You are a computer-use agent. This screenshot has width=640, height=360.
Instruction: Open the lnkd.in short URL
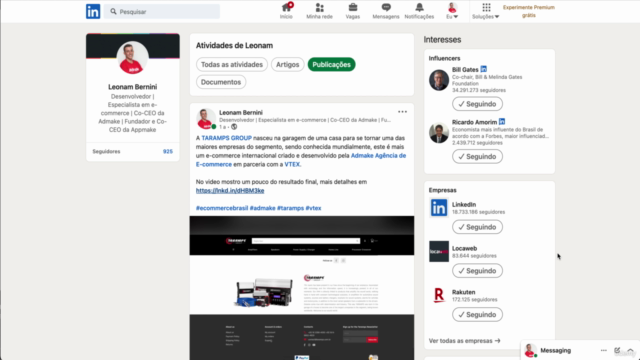coord(230,191)
